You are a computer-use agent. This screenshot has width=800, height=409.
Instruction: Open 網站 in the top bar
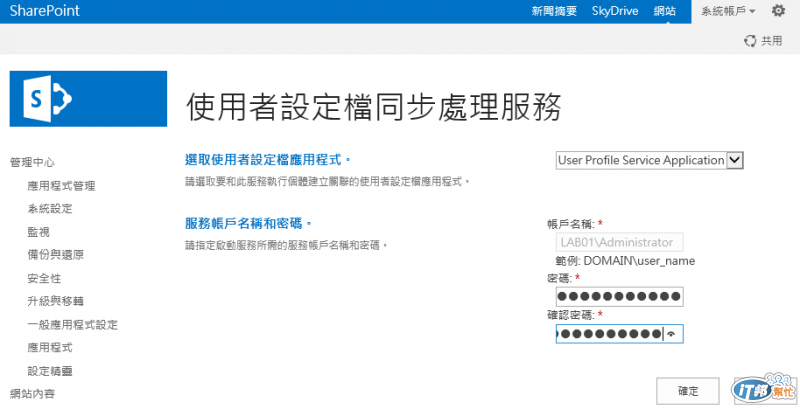coord(665,11)
